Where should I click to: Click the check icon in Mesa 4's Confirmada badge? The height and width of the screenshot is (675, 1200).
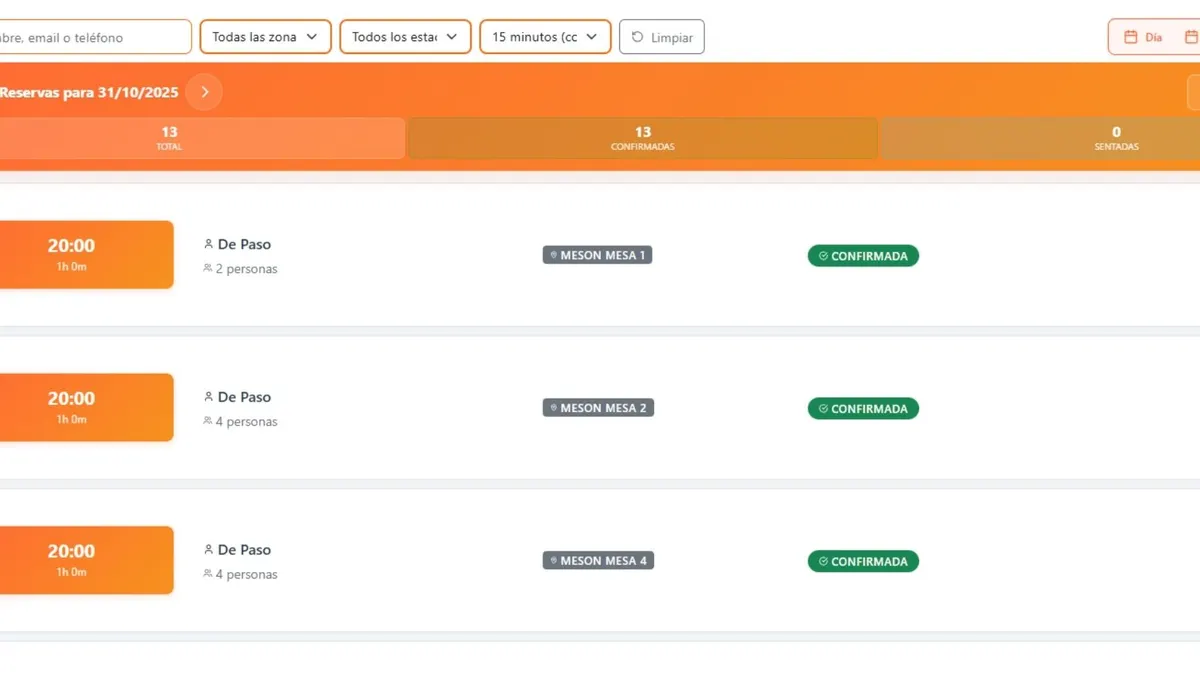823,562
